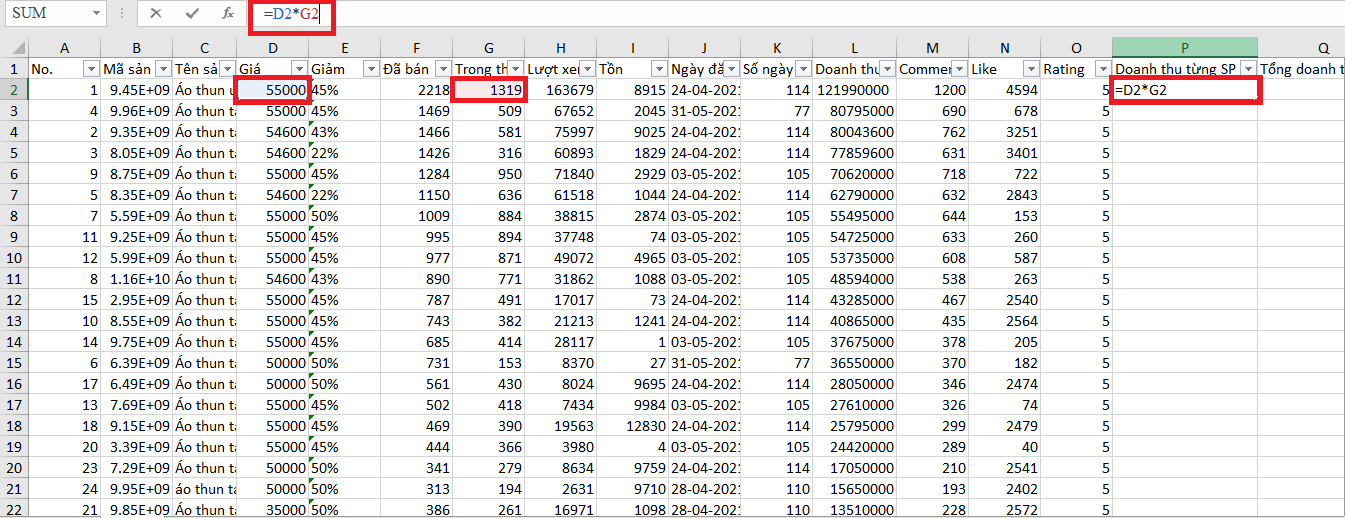Viewport: 1345px width, 518px height.
Task: Open the No. column filter dropdown
Action: [x=91, y=69]
